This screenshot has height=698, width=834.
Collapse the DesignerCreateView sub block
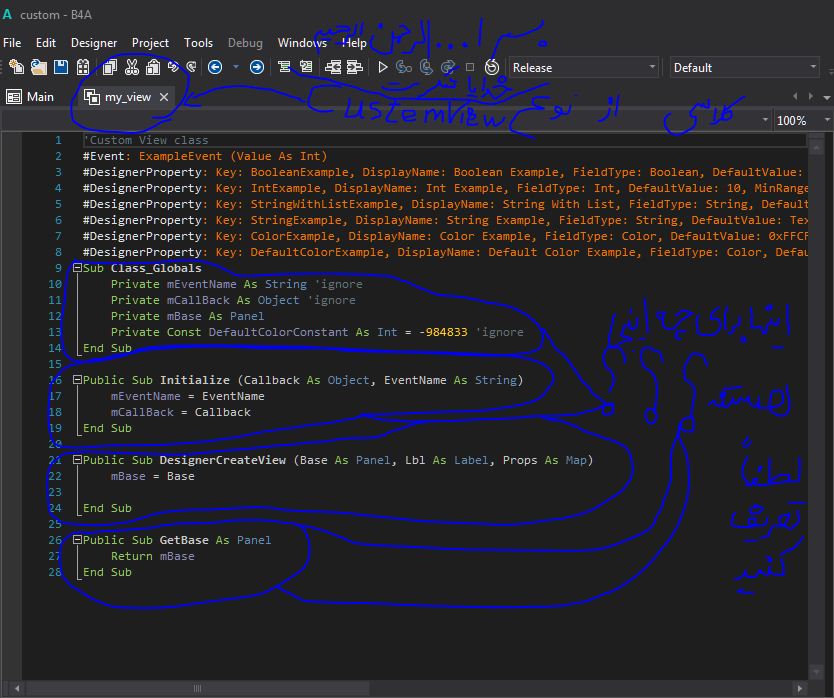[77, 460]
